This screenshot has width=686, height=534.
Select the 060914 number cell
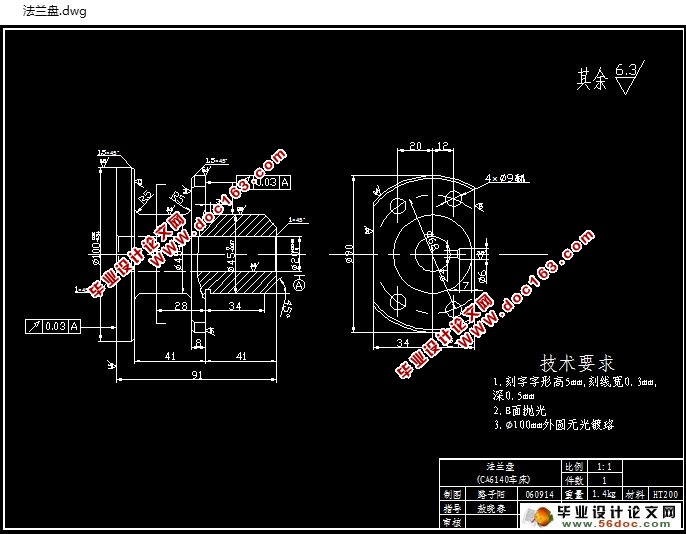coord(539,494)
